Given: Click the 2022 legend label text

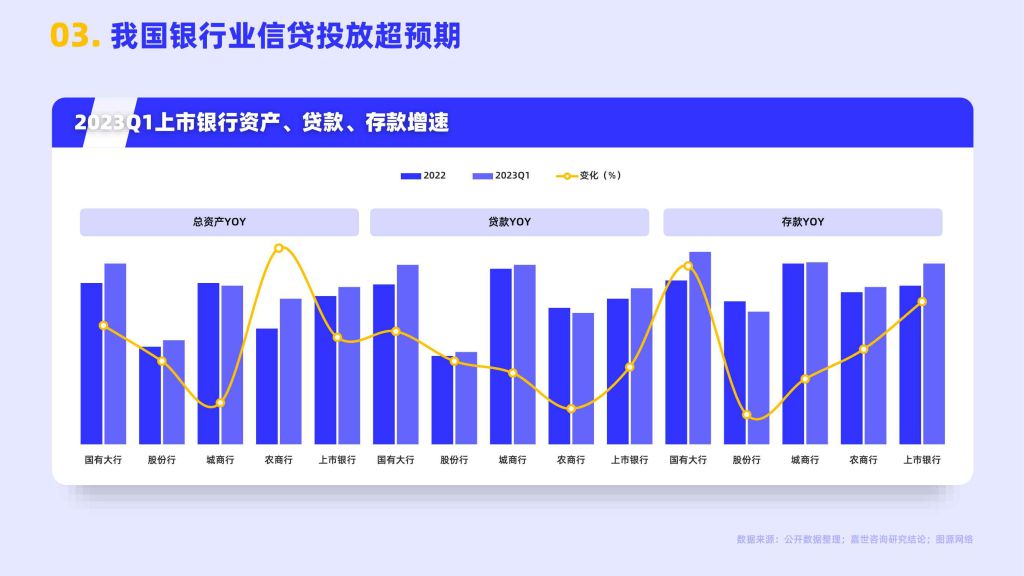Looking at the screenshot, I should (434, 176).
